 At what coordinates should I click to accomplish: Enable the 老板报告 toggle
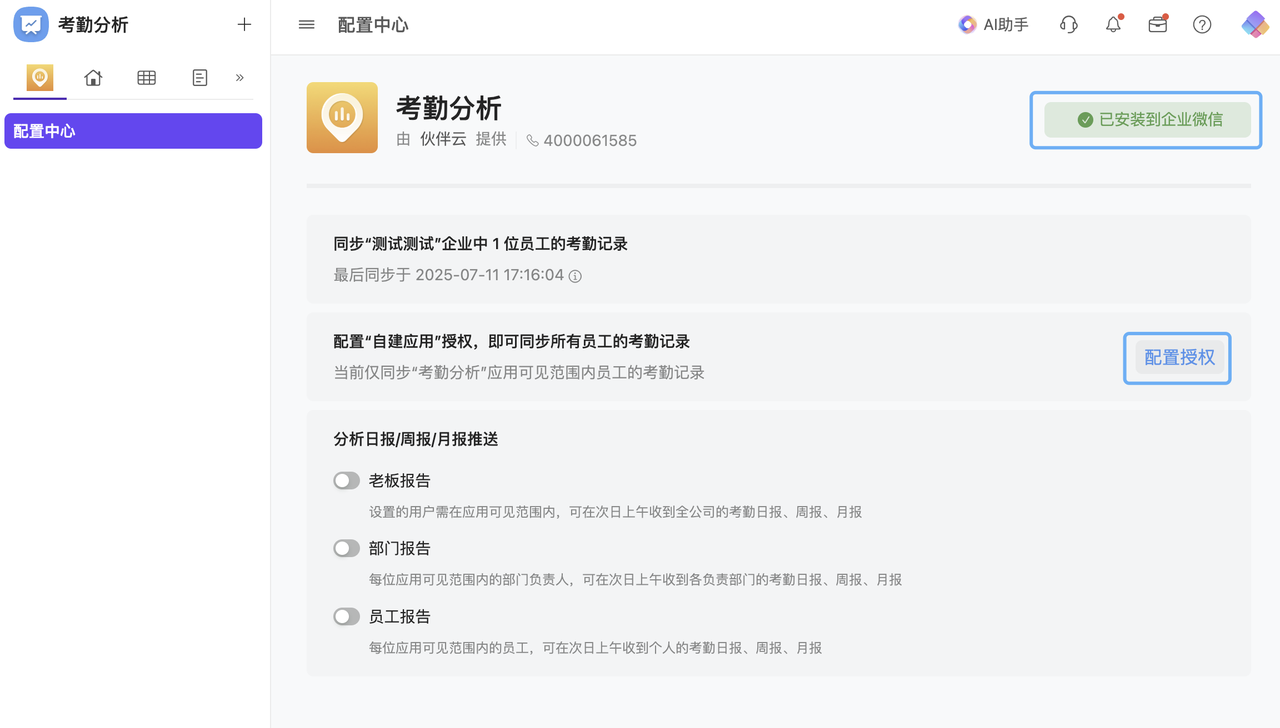(346, 481)
